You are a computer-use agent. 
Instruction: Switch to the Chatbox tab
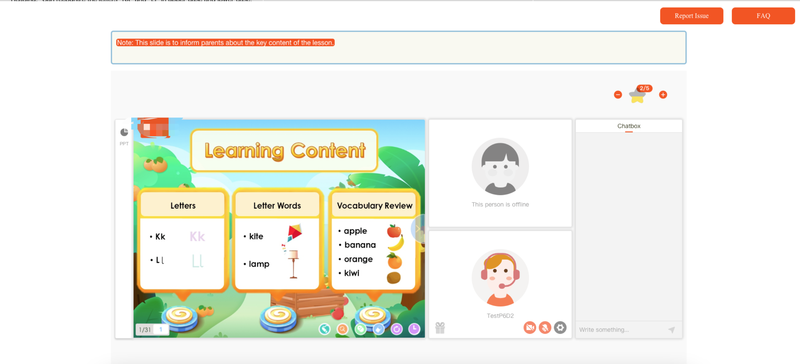click(629, 126)
